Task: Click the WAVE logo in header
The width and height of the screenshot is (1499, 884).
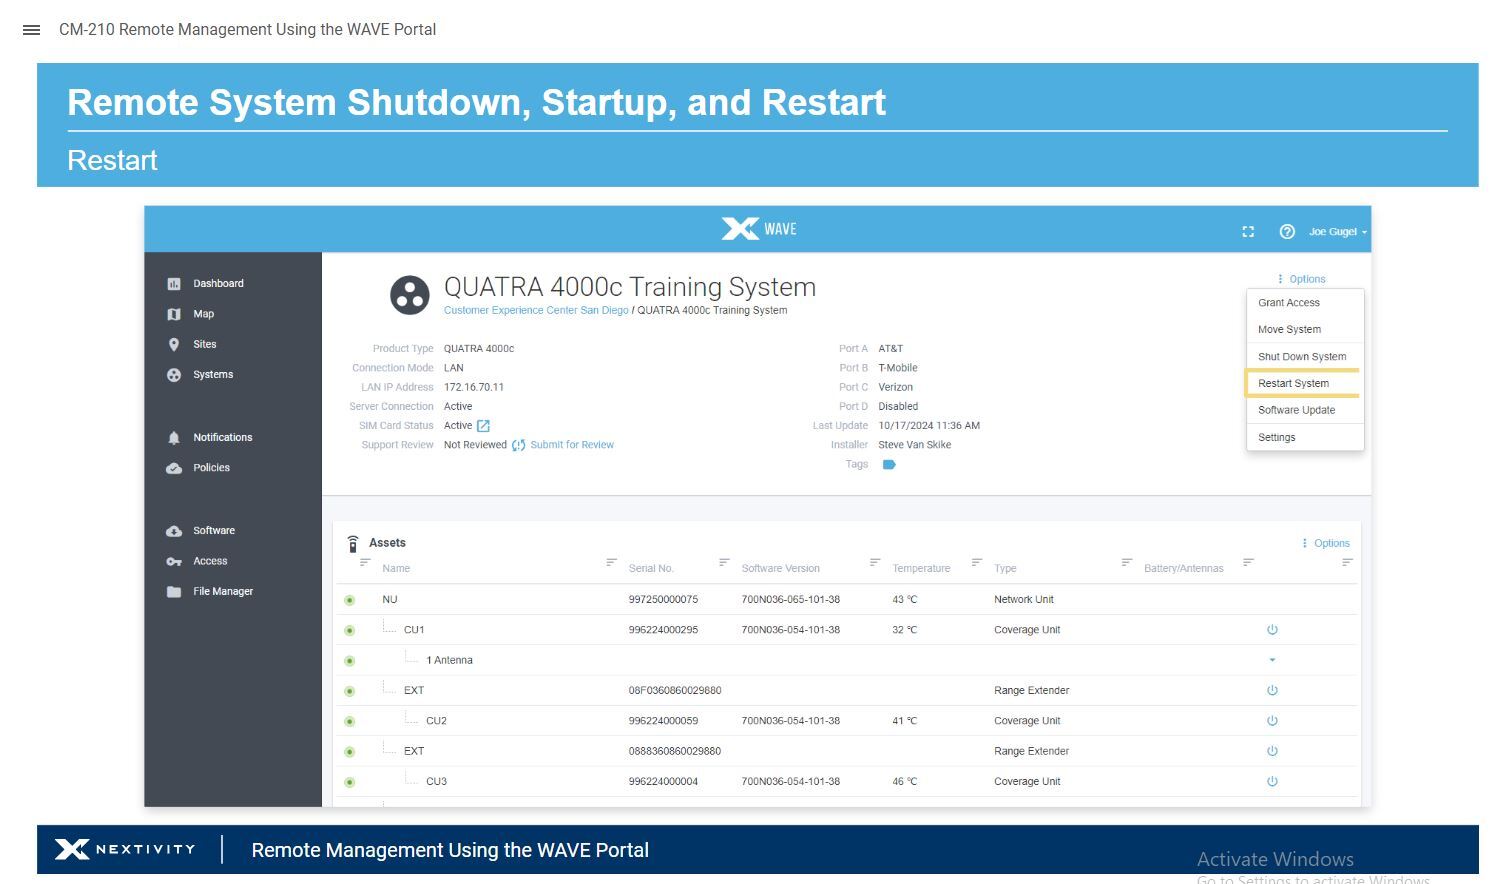Action: tap(759, 229)
